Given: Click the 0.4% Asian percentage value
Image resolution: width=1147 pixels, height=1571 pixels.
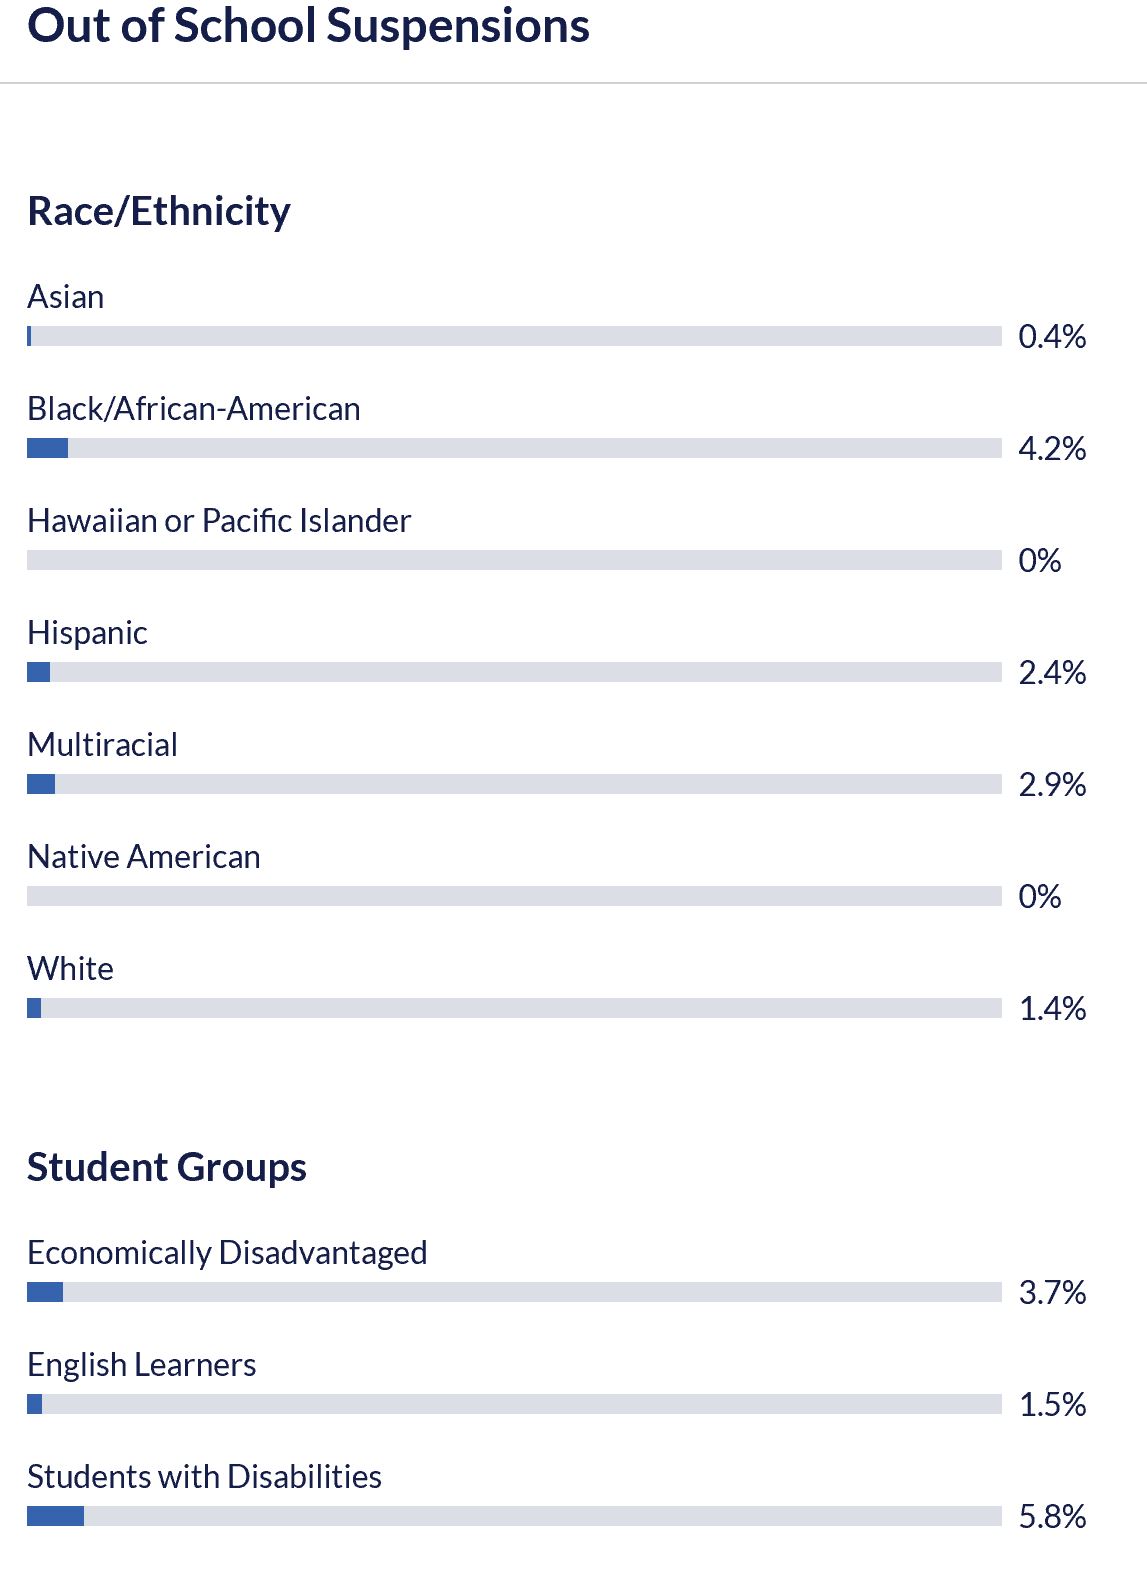Looking at the screenshot, I should click(1052, 336).
